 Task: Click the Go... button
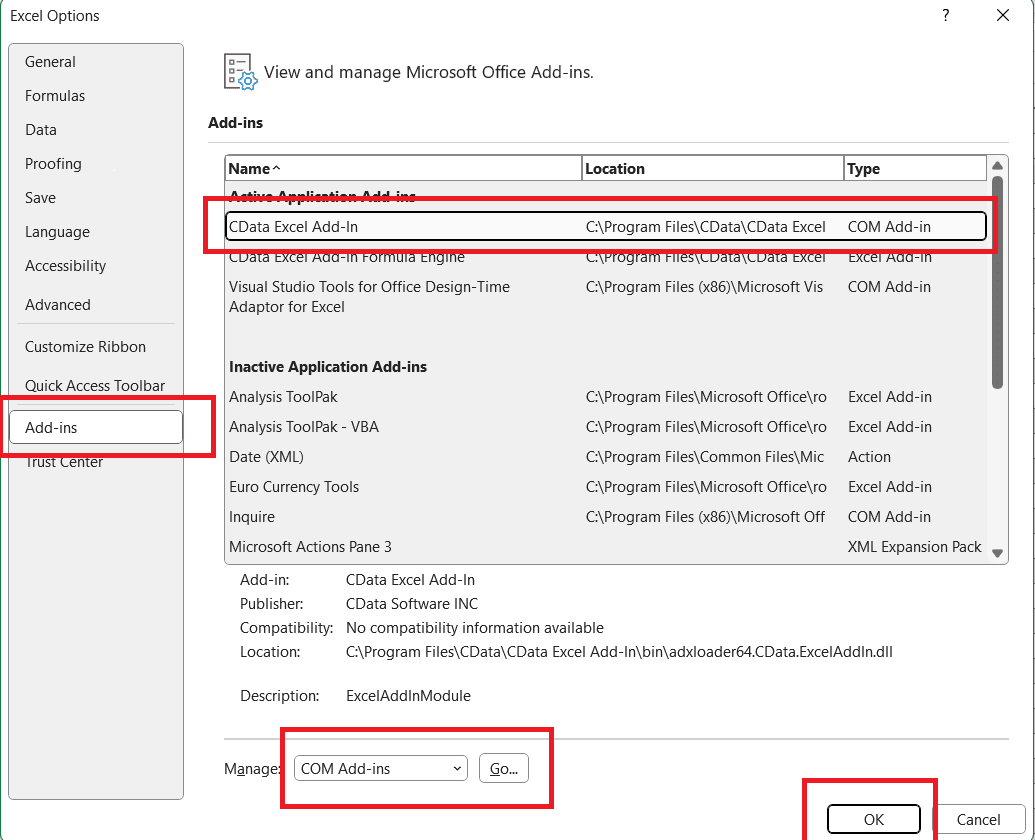pyautogui.click(x=504, y=769)
